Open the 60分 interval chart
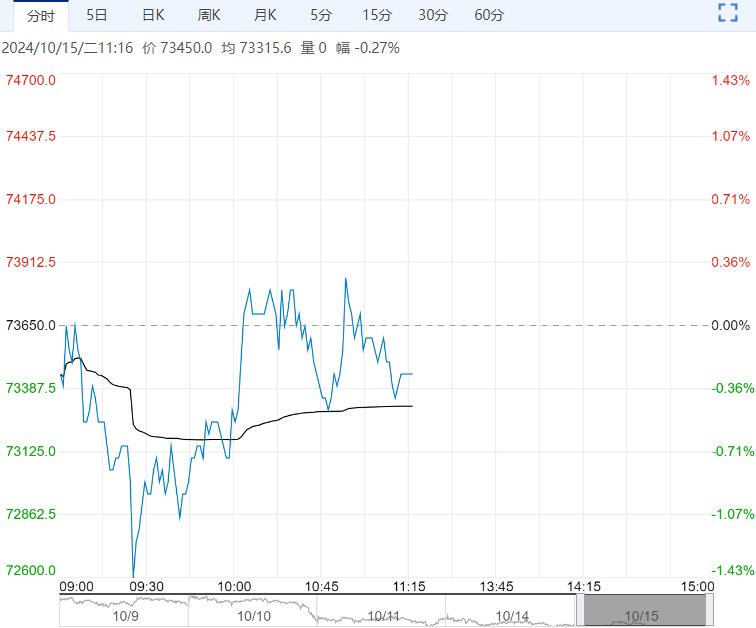Image resolution: width=756 pixels, height=628 pixels. 489,15
